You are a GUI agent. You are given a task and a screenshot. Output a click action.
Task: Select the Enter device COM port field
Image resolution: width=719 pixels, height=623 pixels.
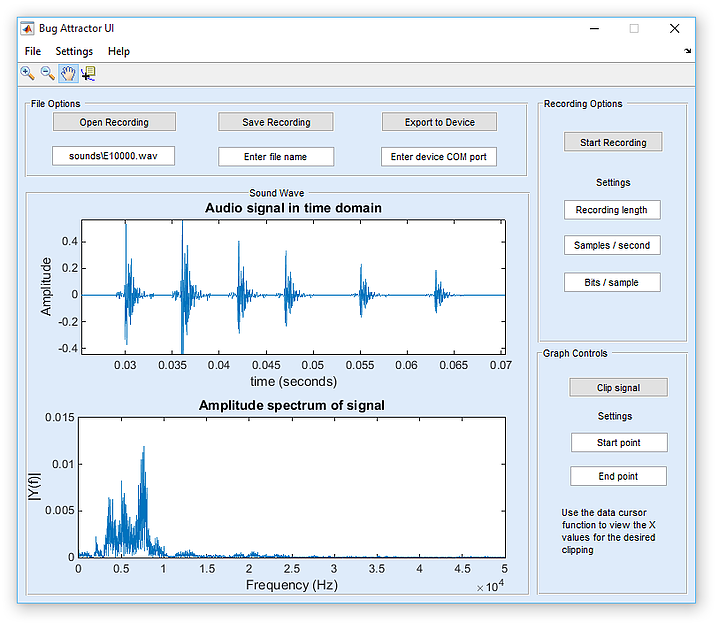tap(439, 157)
